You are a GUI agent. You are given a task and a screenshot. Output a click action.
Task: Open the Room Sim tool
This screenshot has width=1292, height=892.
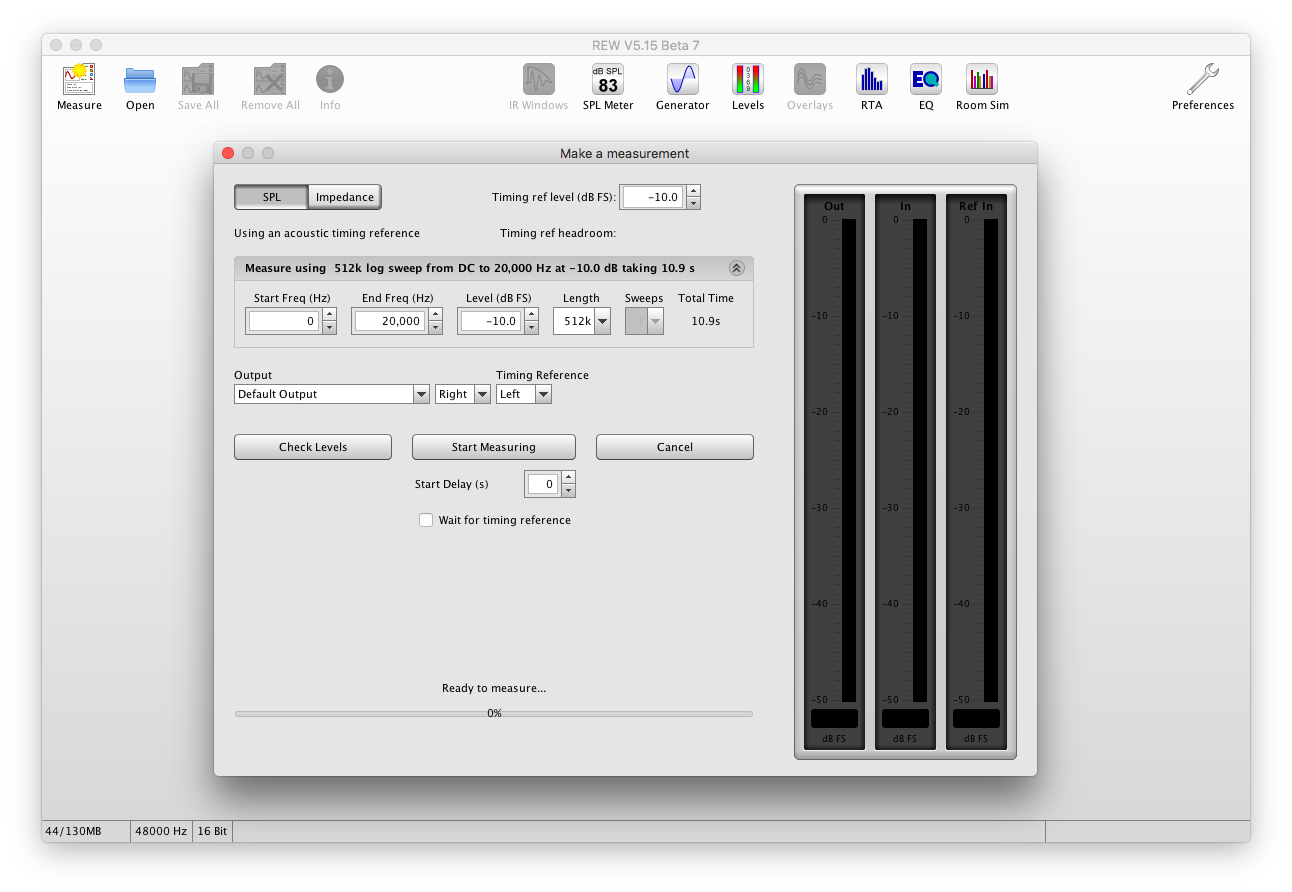pyautogui.click(x=981, y=85)
